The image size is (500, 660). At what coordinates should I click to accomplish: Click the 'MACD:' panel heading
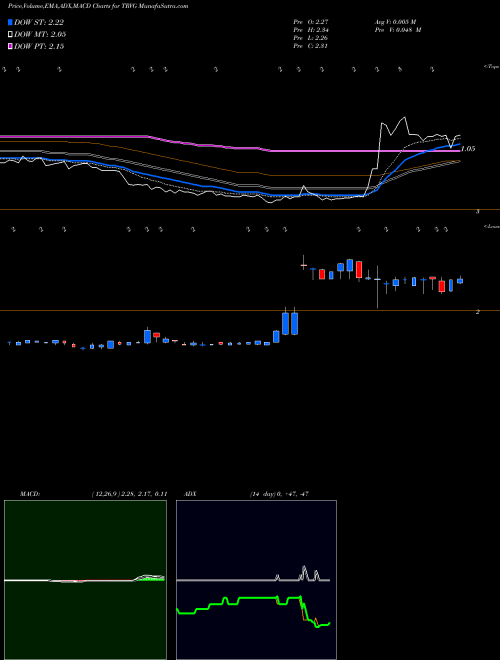pyautogui.click(x=30, y=494)
